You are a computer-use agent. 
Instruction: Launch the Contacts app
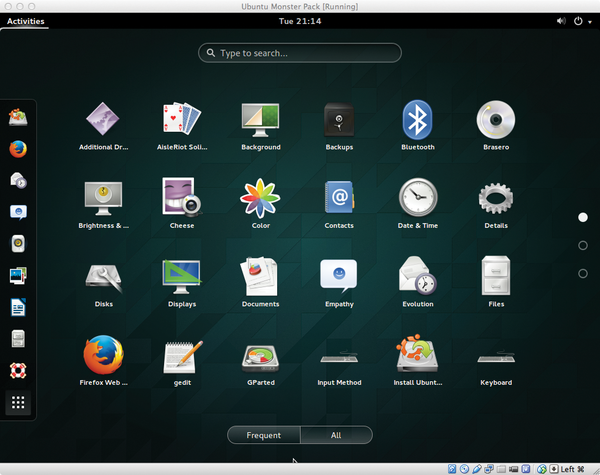coord(339,204)
